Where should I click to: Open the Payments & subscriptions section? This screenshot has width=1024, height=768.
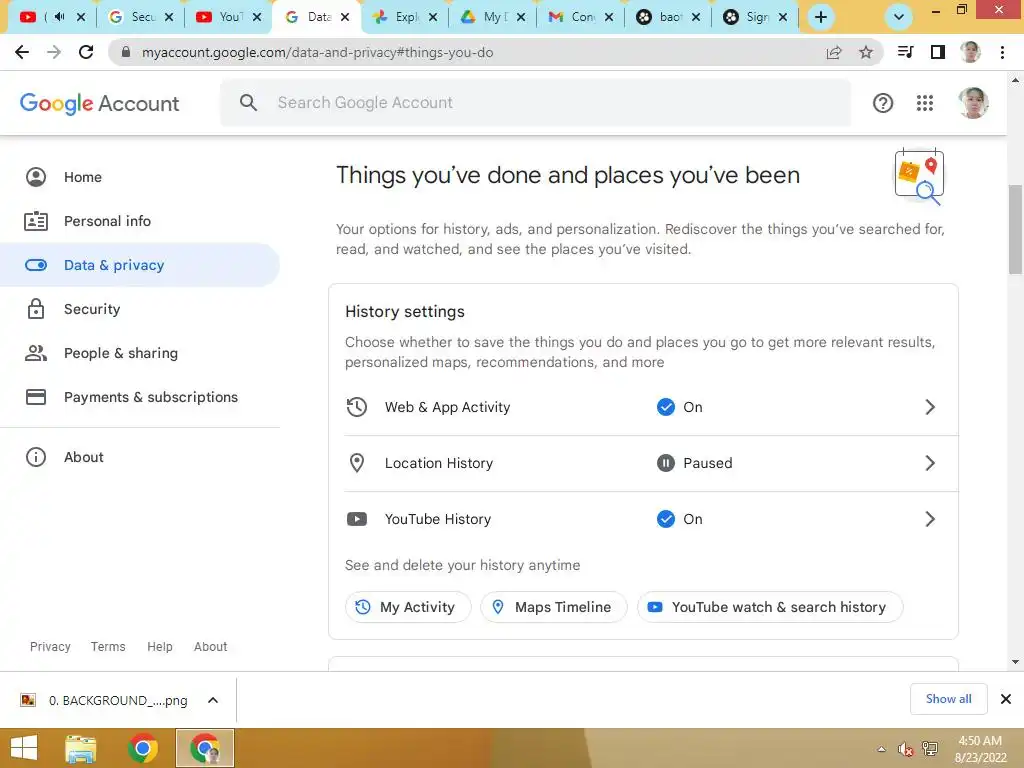(140, 397)
